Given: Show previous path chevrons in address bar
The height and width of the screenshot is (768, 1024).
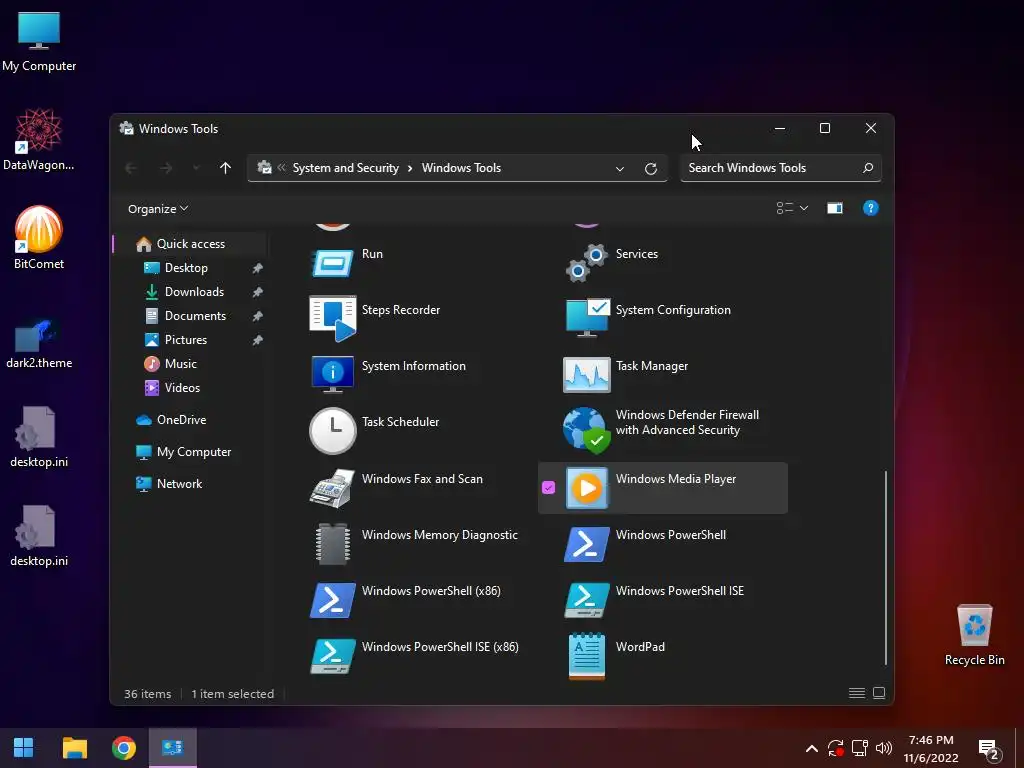Looking at the screenshot, I should pos(281,168).
